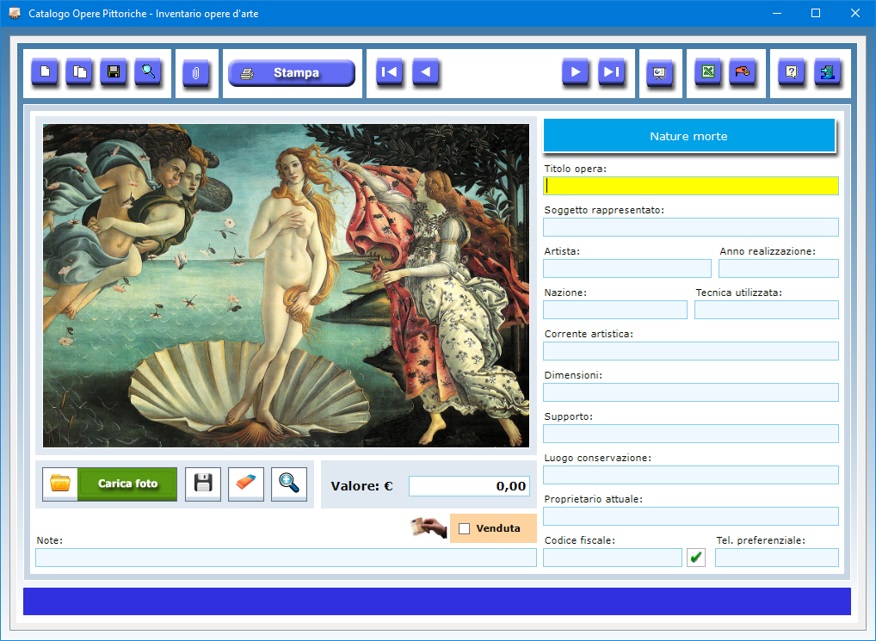Open help with the question mark icon
Viewport: 876px width, 641px height.
pos(792,72)
